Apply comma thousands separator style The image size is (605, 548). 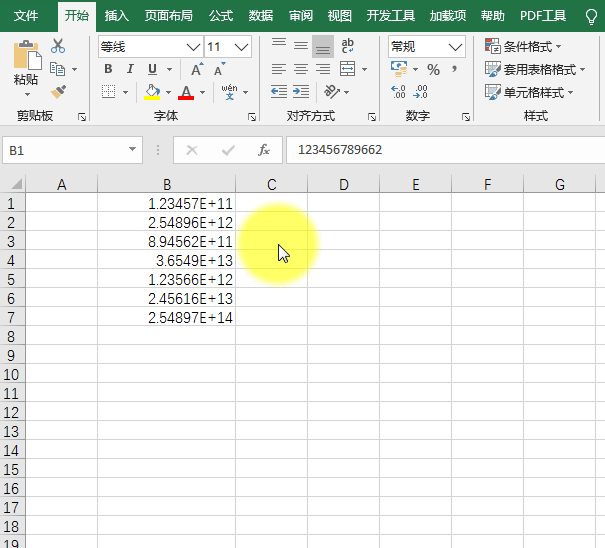tap(455, 70)
